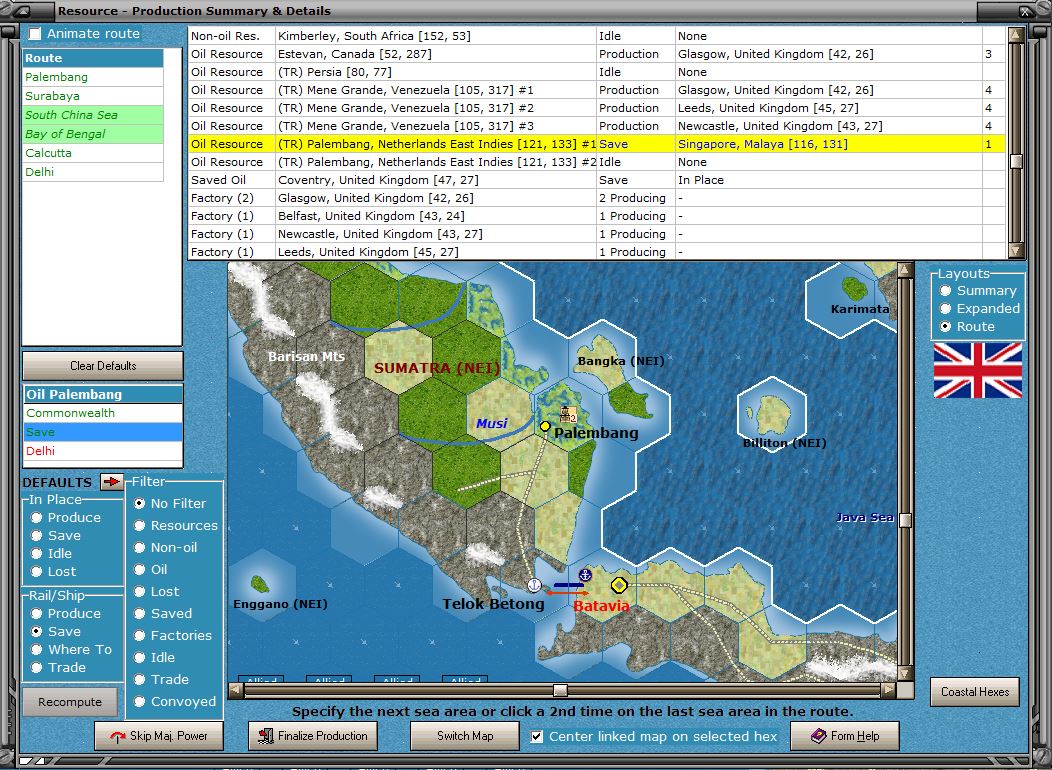Choose the Resources filter option
This screenshot has height=770, width=1052.
tap(140, 525)
